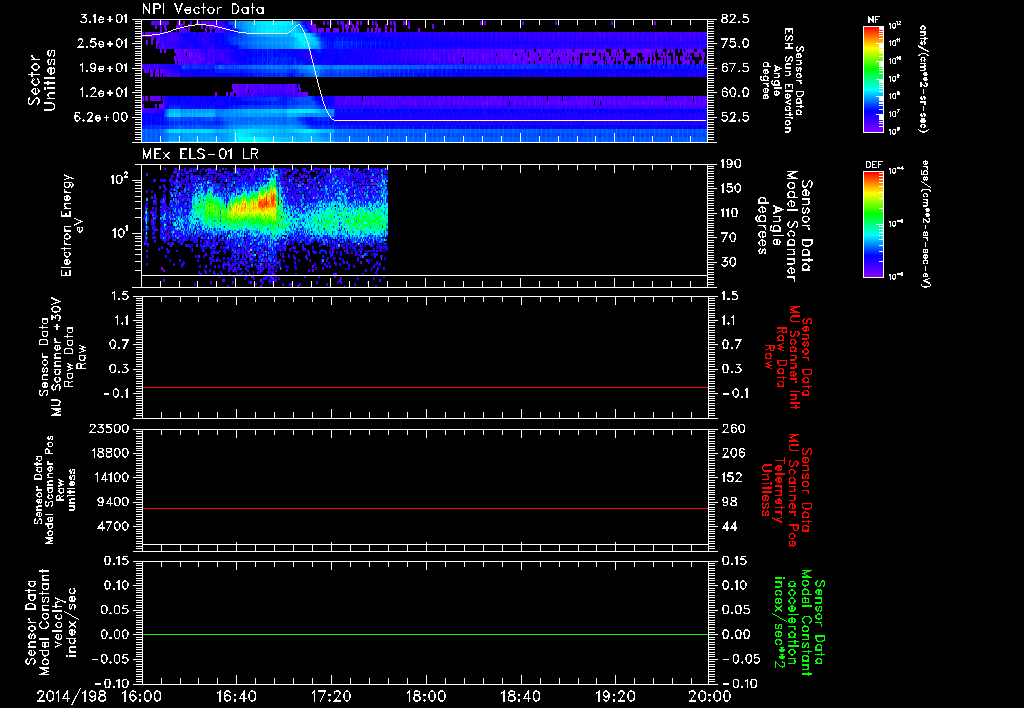Click the 260 telemetry tick value
The image size is (1024, 708).
[733, 428]
